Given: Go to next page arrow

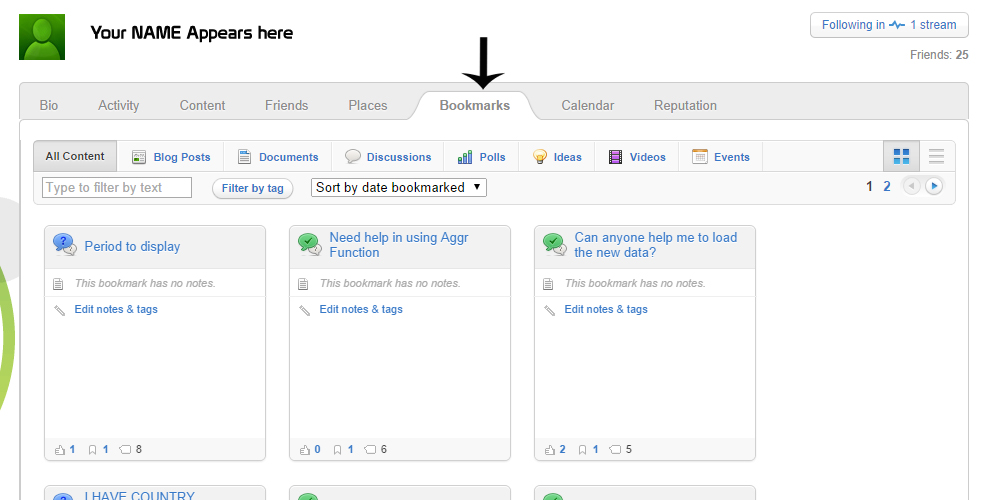Looking at the screenshot, I should click(934, 186).
